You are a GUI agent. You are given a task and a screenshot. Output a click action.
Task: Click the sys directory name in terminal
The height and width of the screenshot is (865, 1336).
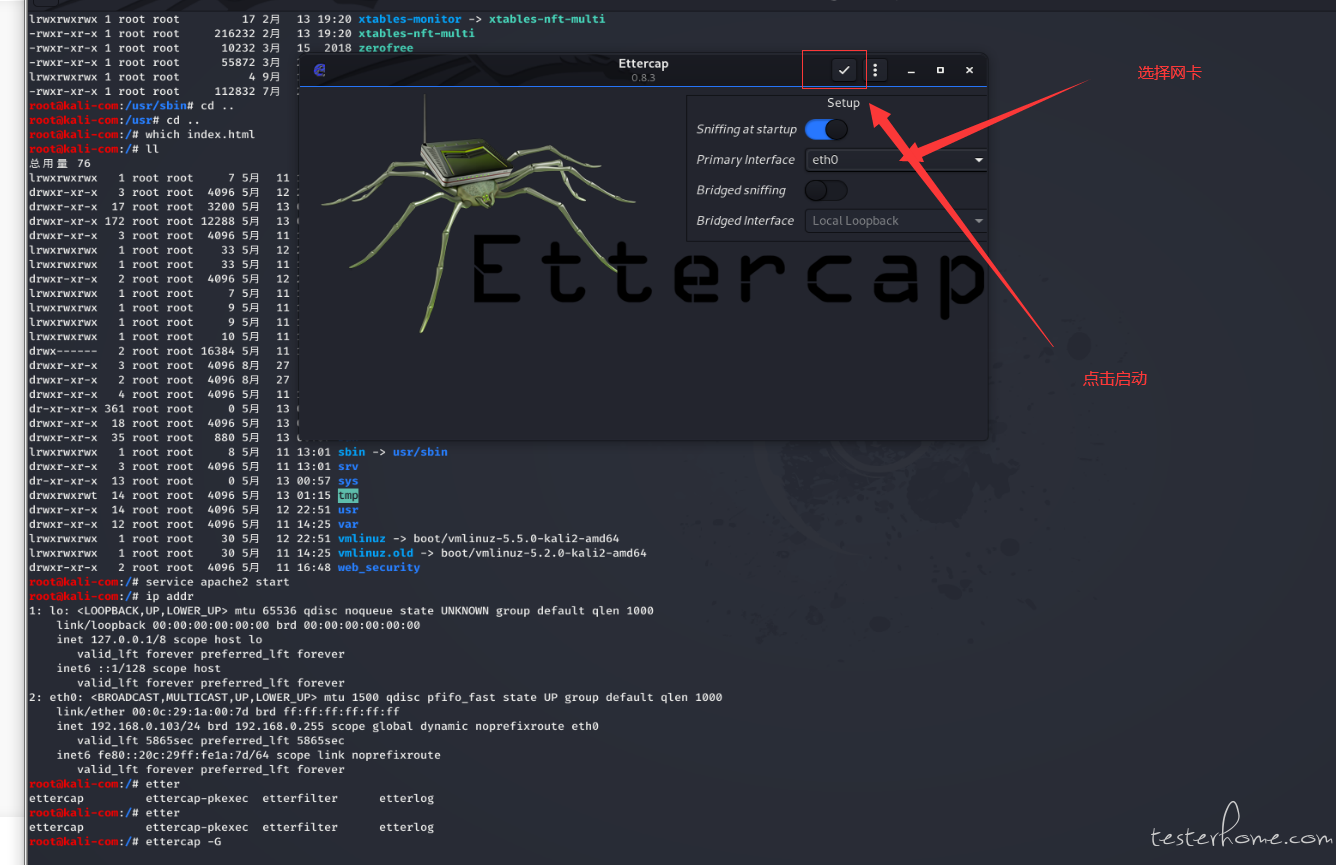[348, 481]
